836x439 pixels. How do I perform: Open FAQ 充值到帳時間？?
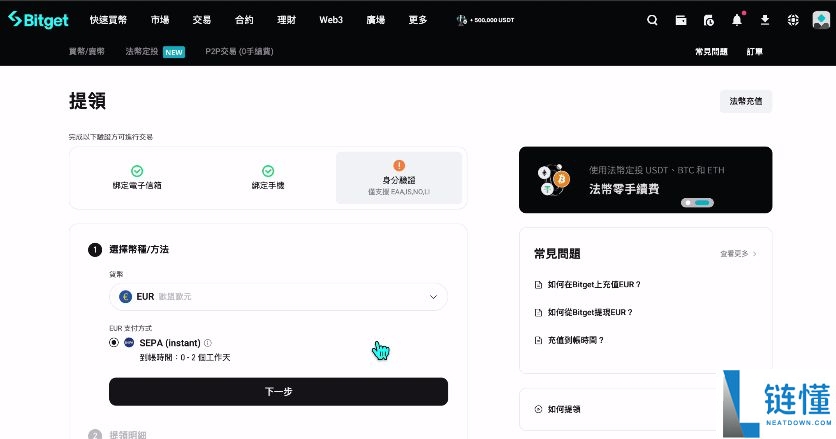click(x=575, y=340)
